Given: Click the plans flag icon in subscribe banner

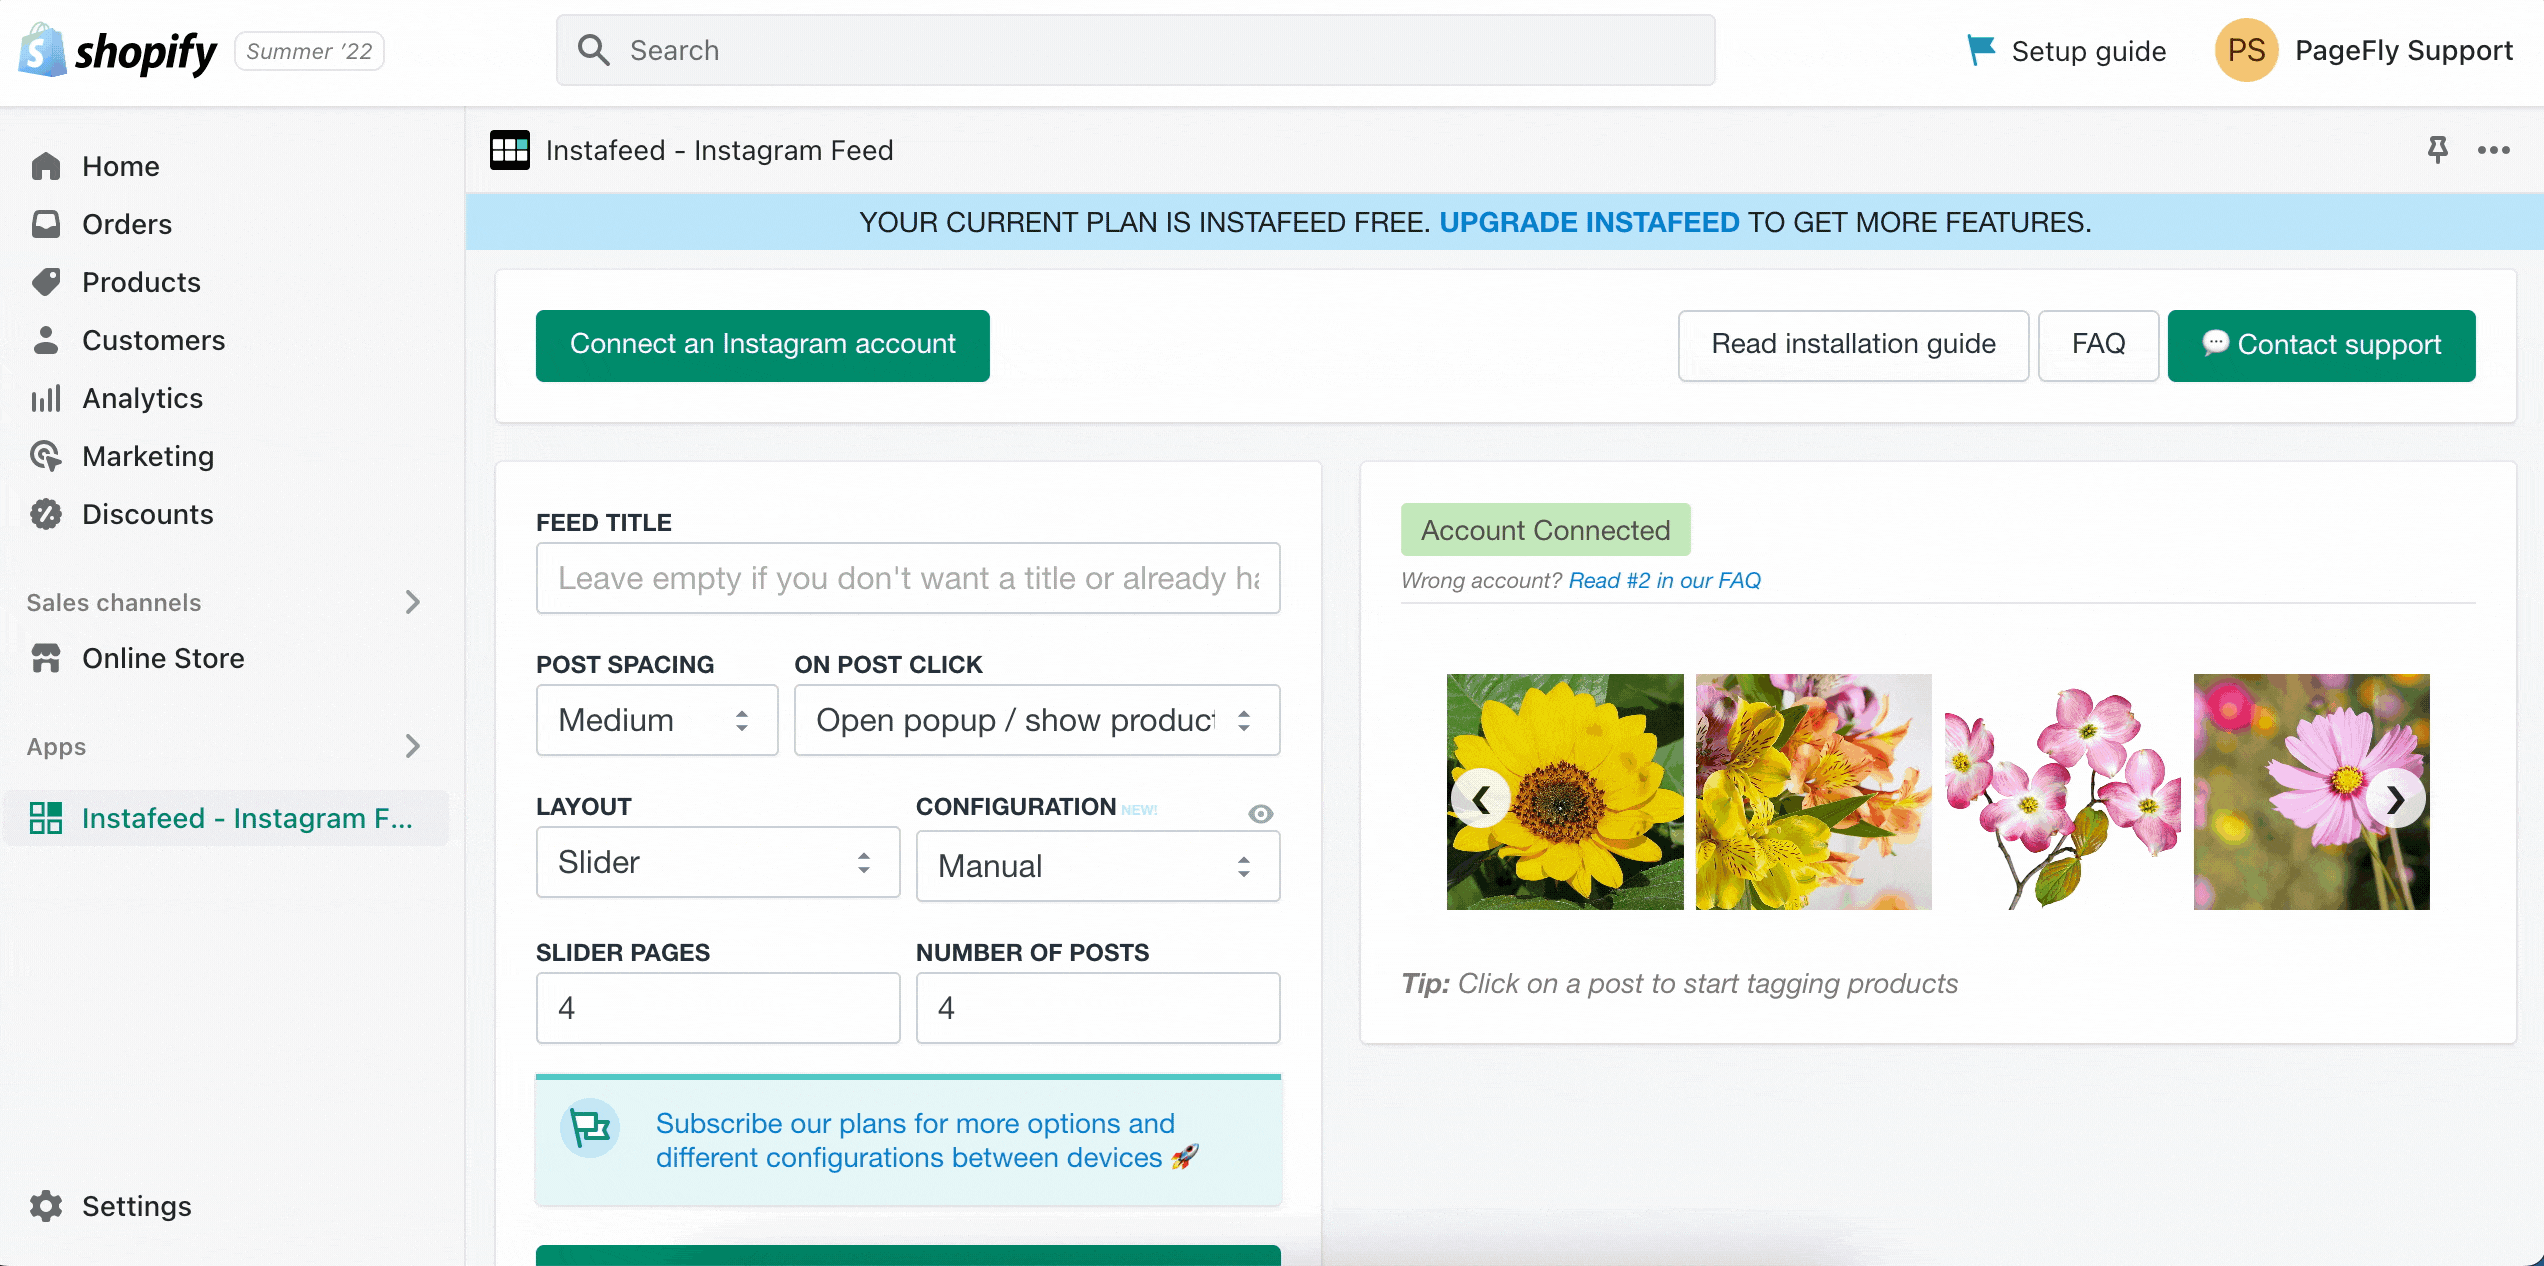Looking at the screenshot, I should (x=590, y=1130).
